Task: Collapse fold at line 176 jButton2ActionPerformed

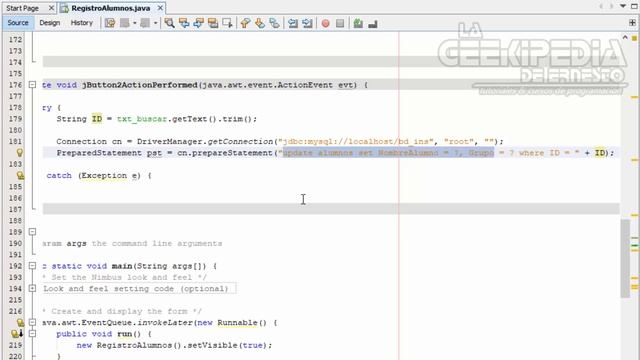Action: tap(32, 85)
